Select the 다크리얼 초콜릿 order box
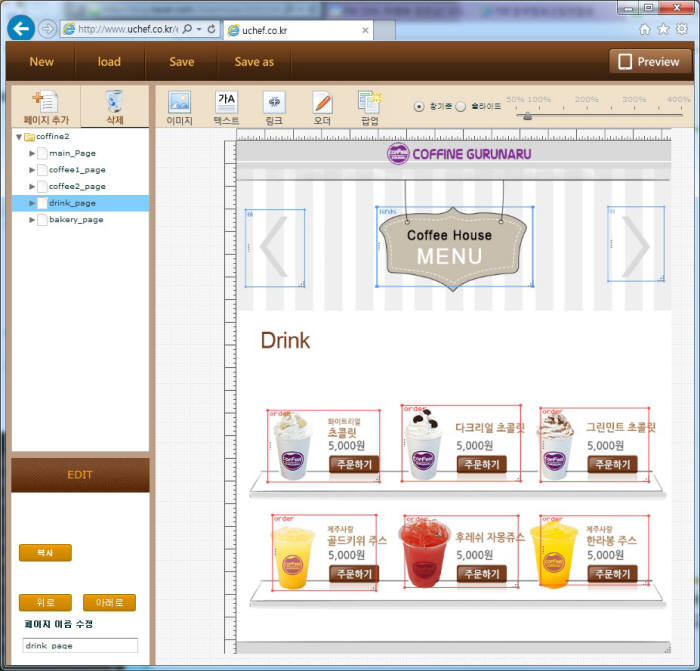The image size is (700, 671). [x=461, y=443]
